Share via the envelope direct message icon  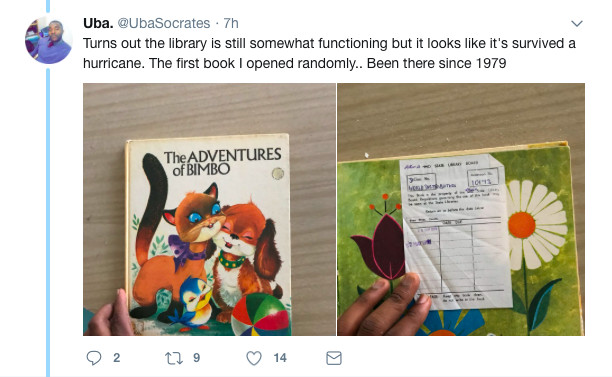pos(334,358)
